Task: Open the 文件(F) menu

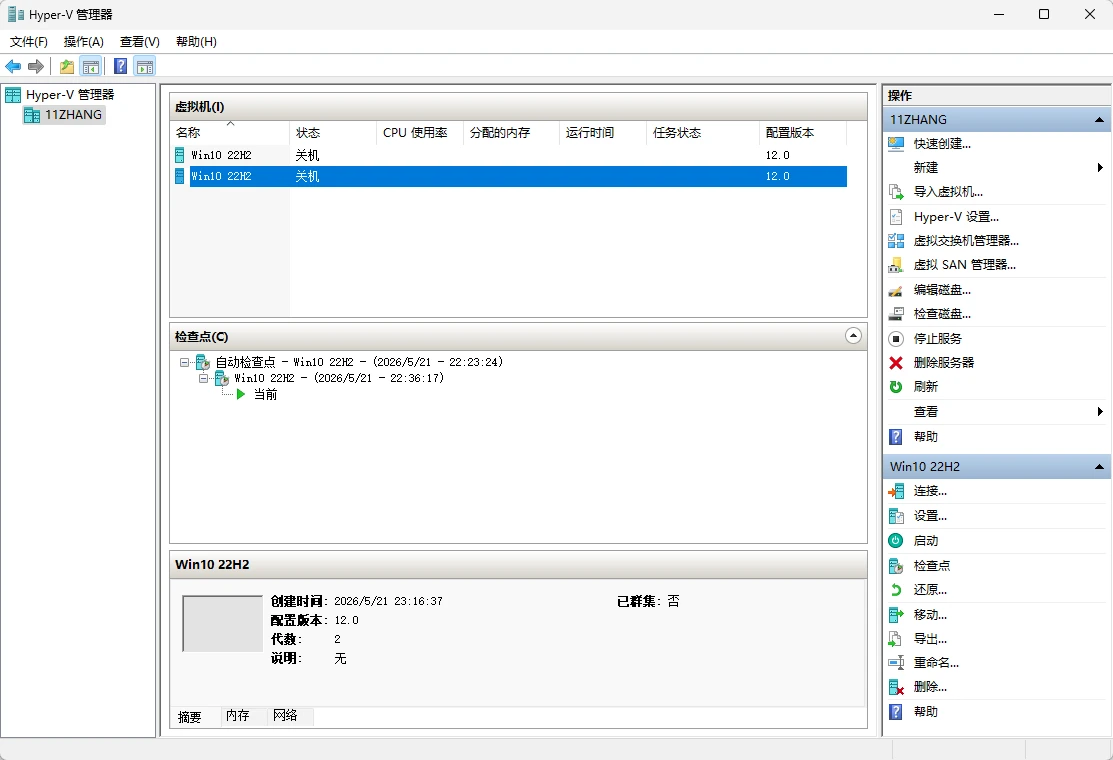Action: point(28,42)
